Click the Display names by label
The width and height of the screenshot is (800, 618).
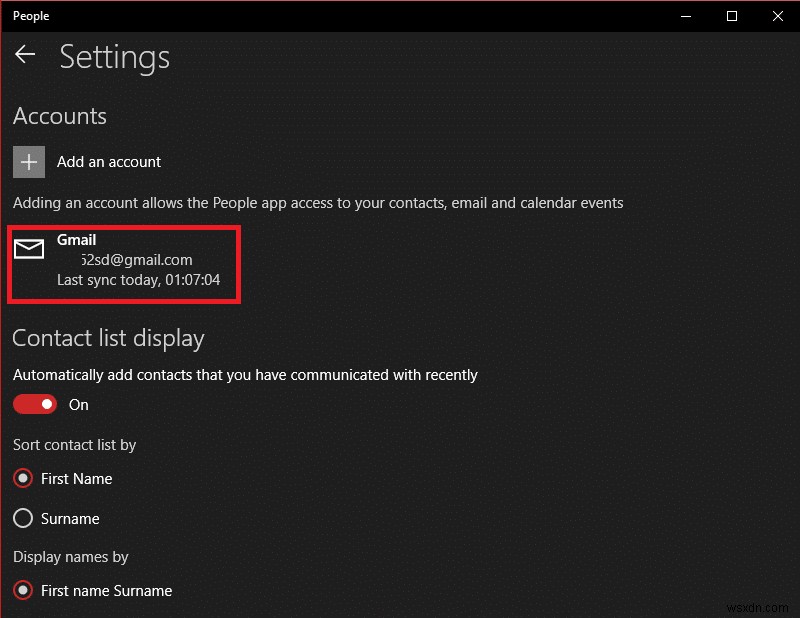(x=70, y=557)
